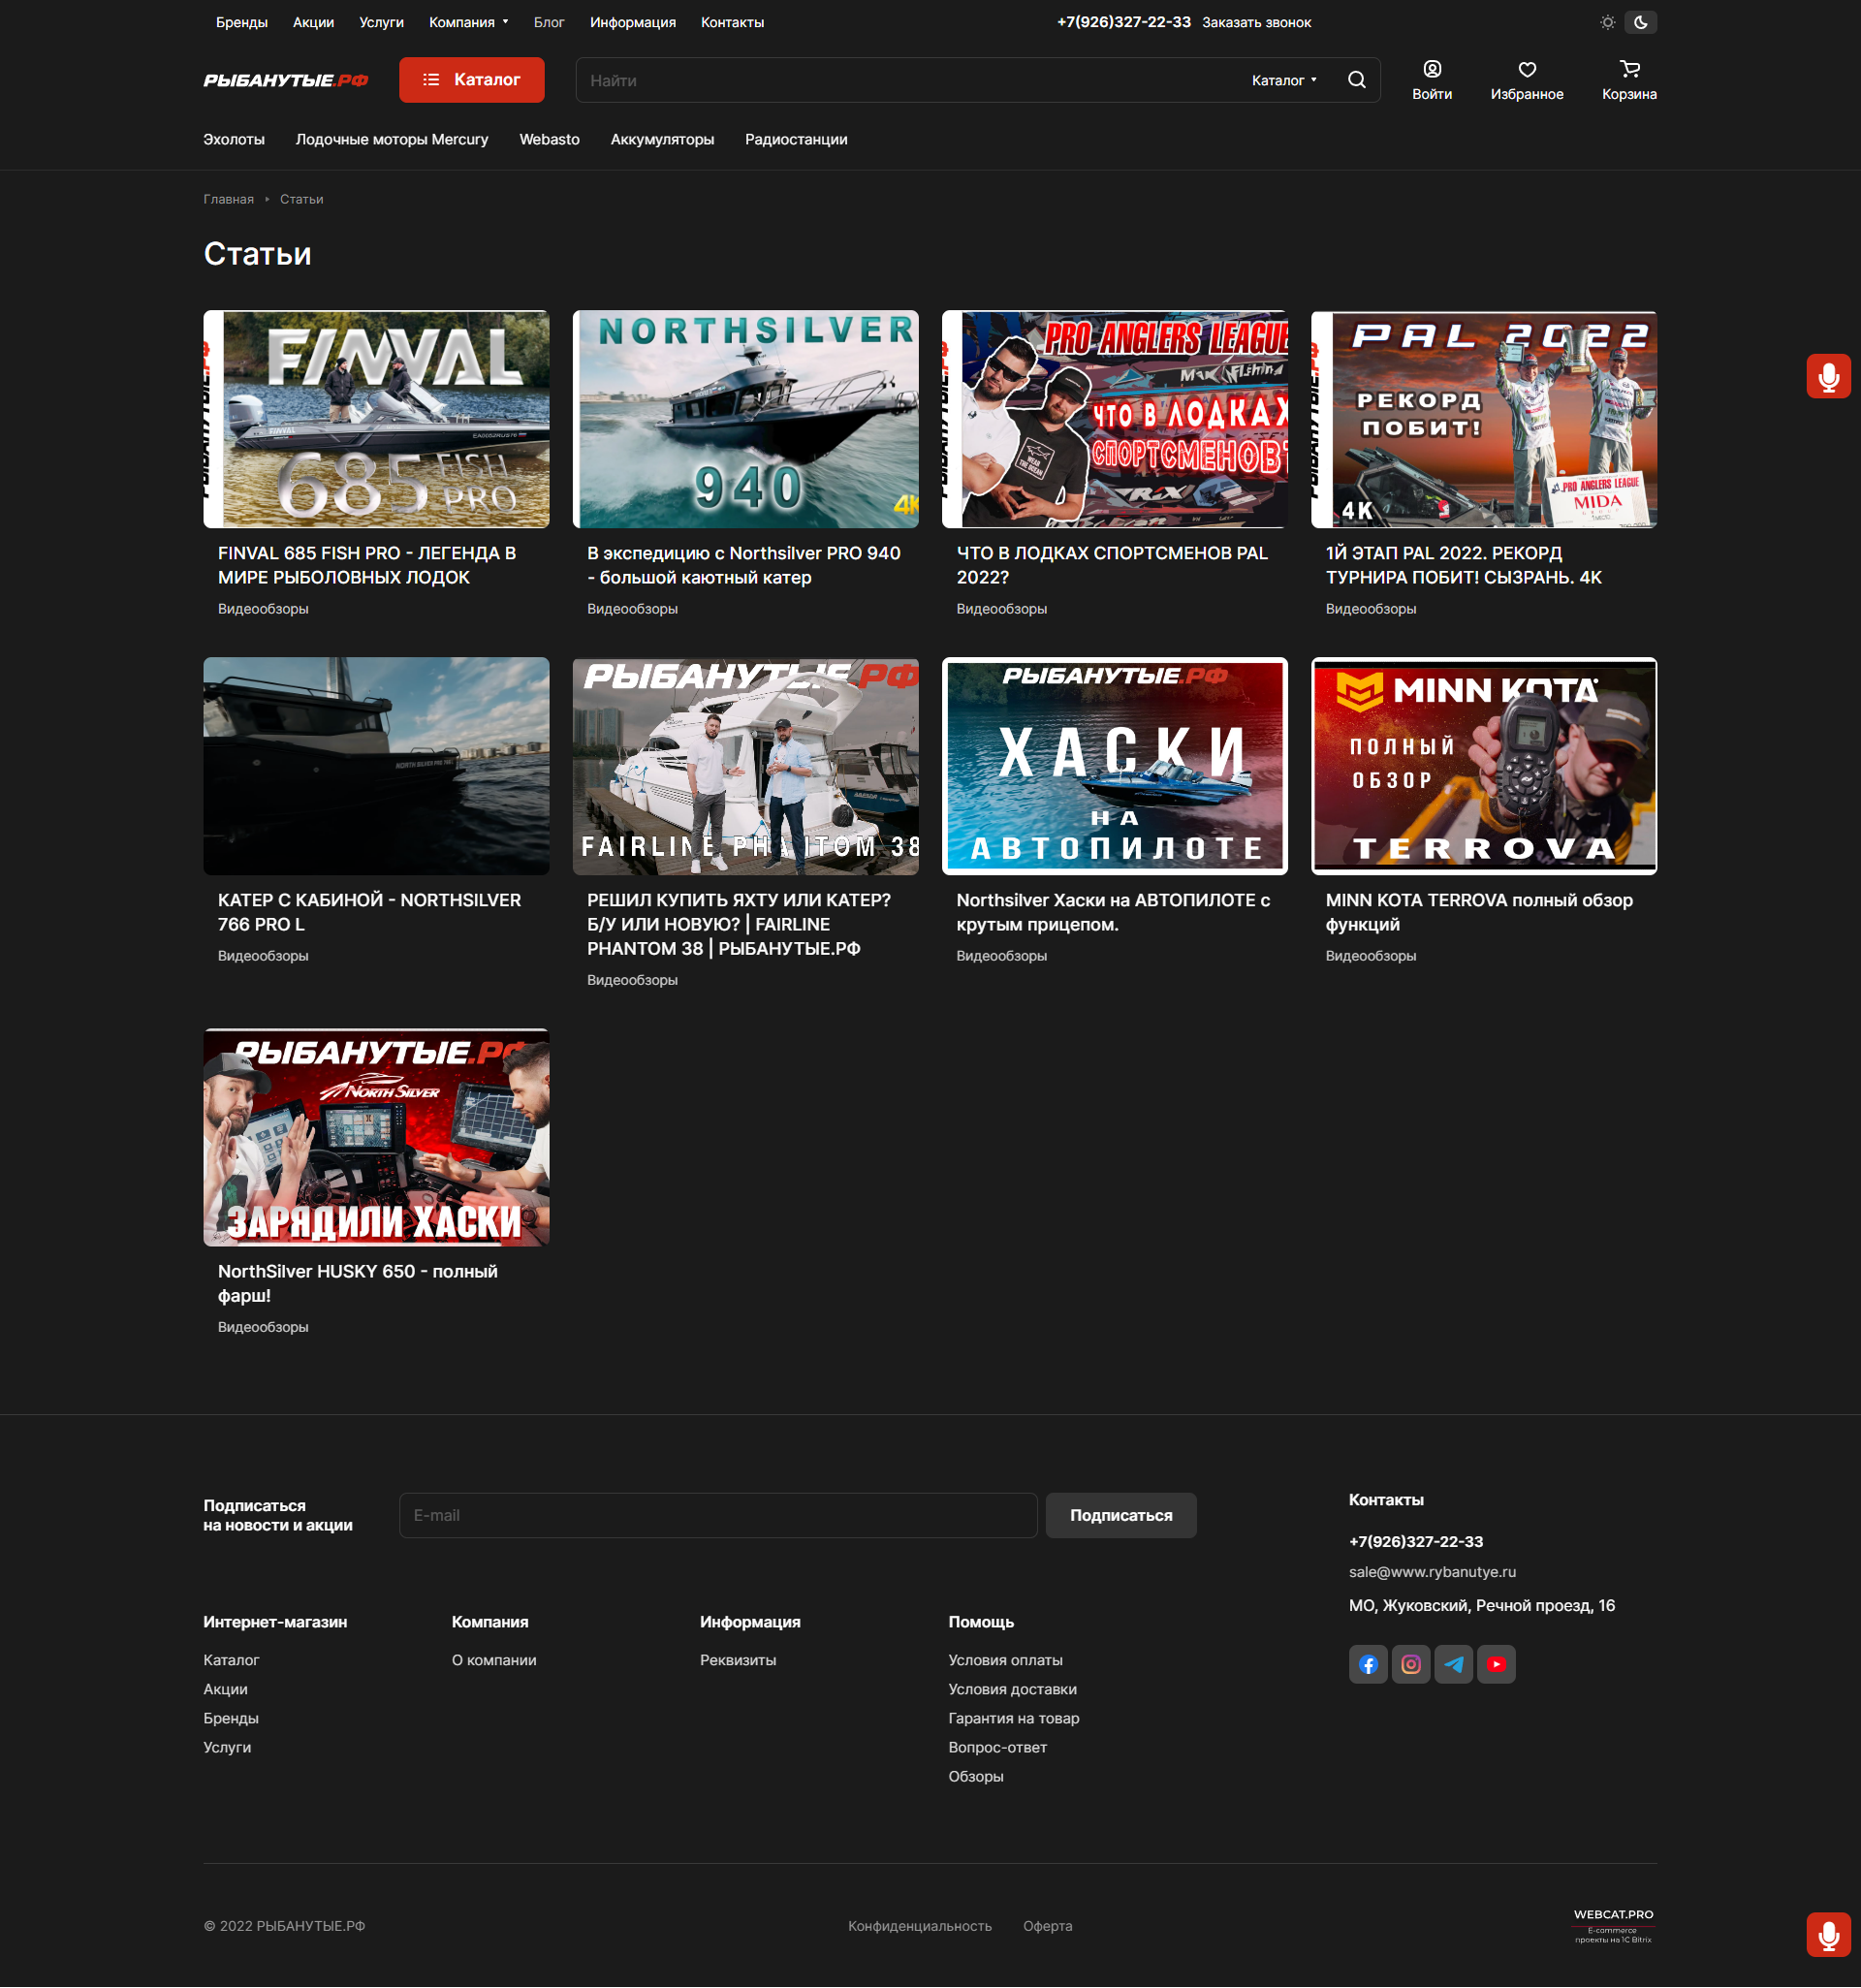This screenshot has width=1861, height=1988.
Task: Open footer Оферта link
Action: (x=1047, y=1926)
